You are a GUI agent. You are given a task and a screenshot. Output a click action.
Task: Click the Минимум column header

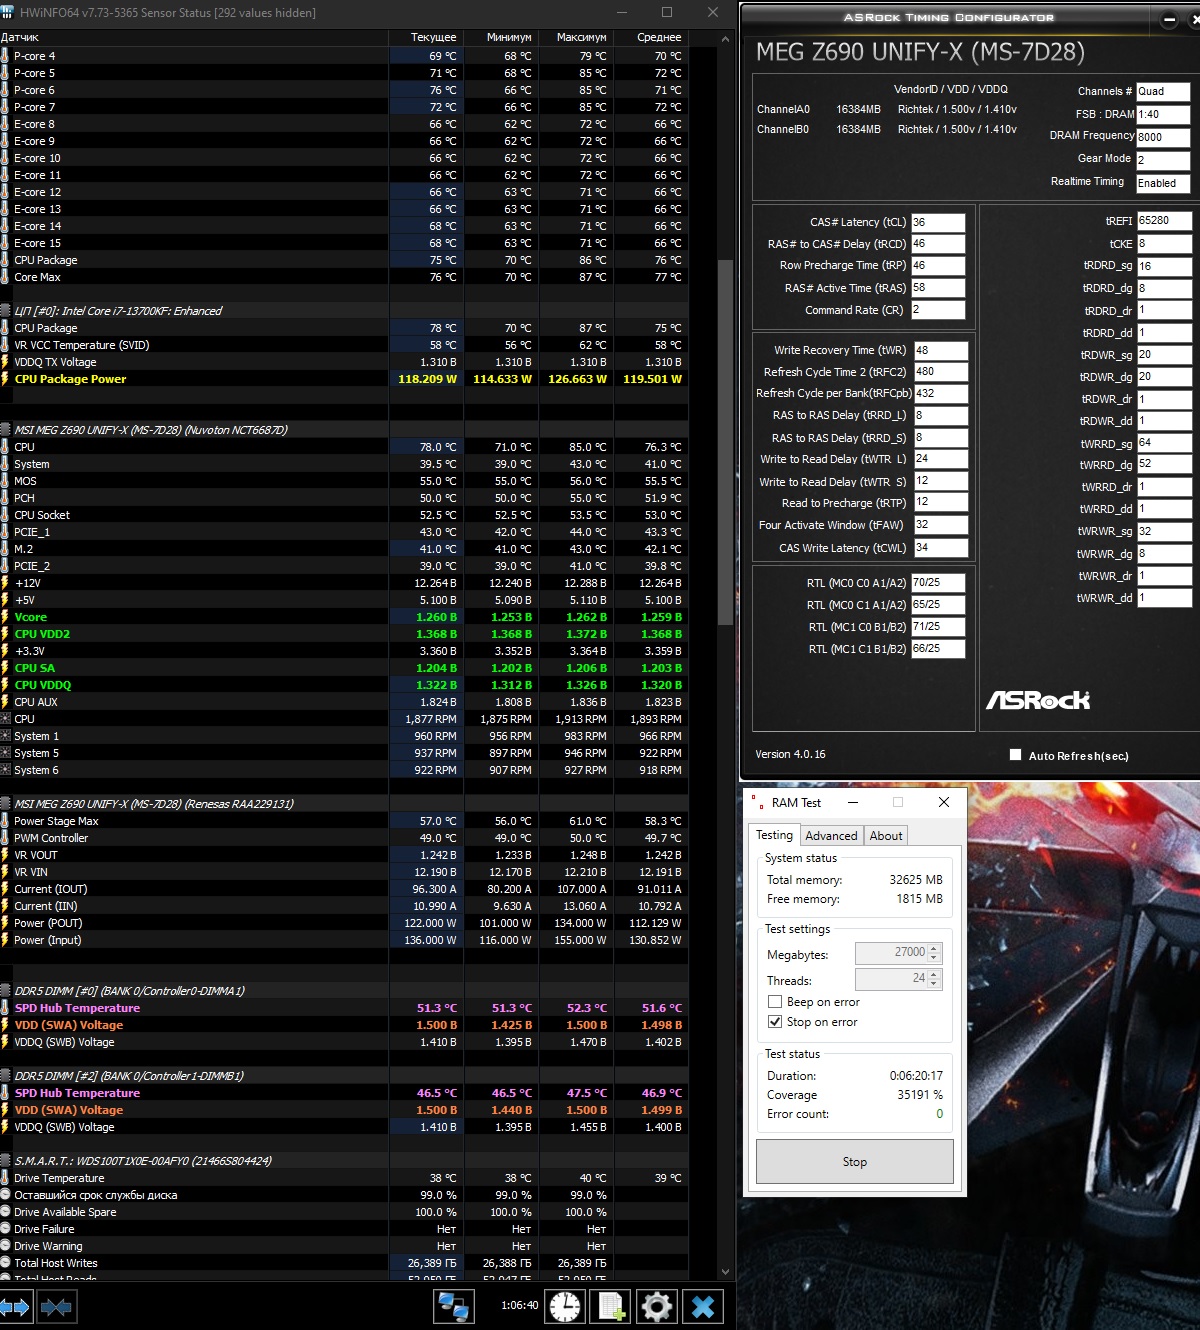[x=500, y=37]
